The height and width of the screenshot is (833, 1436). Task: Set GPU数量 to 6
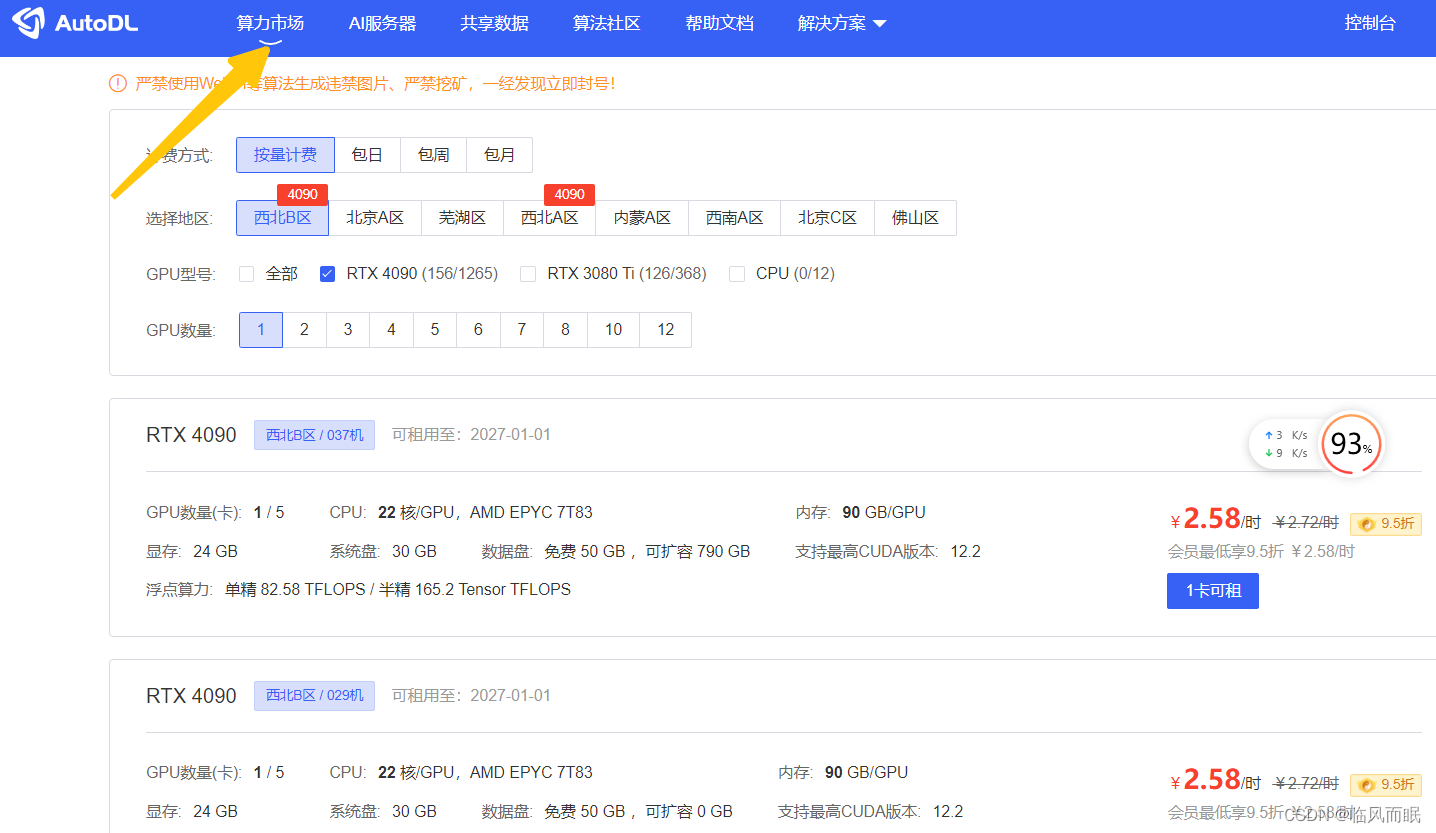[x=478, y=330]
